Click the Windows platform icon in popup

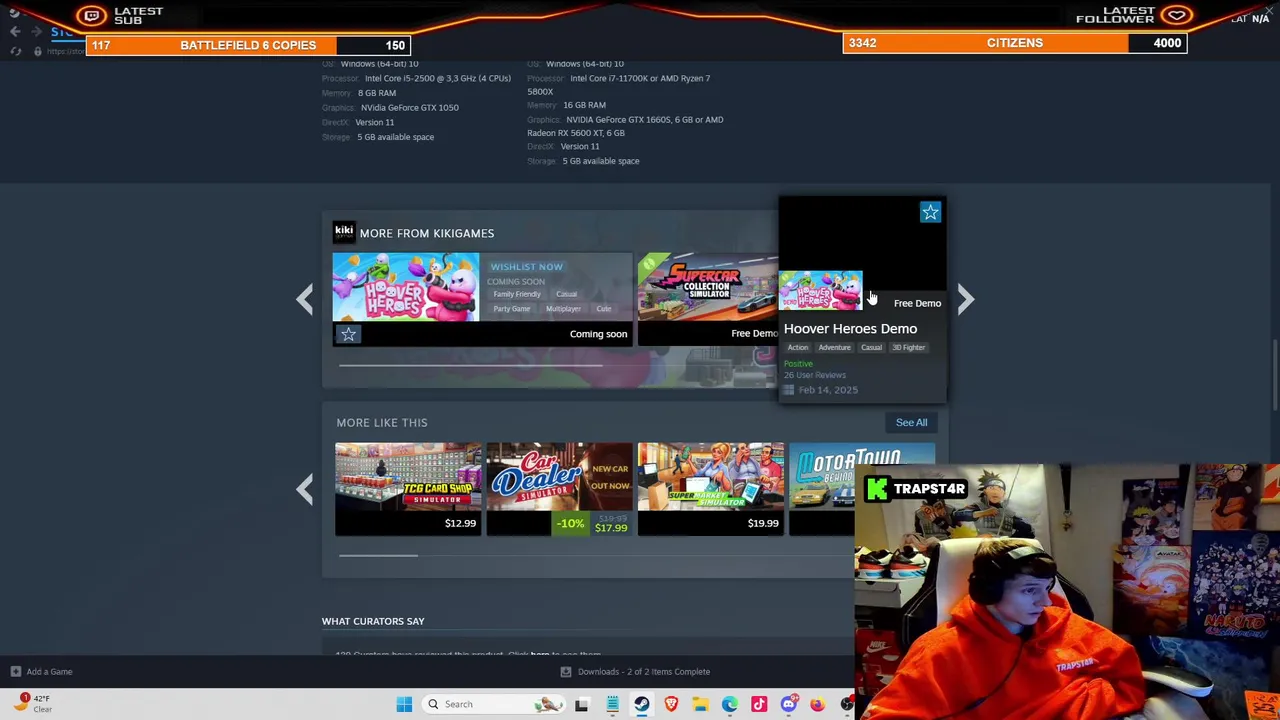tap(788, 390)
